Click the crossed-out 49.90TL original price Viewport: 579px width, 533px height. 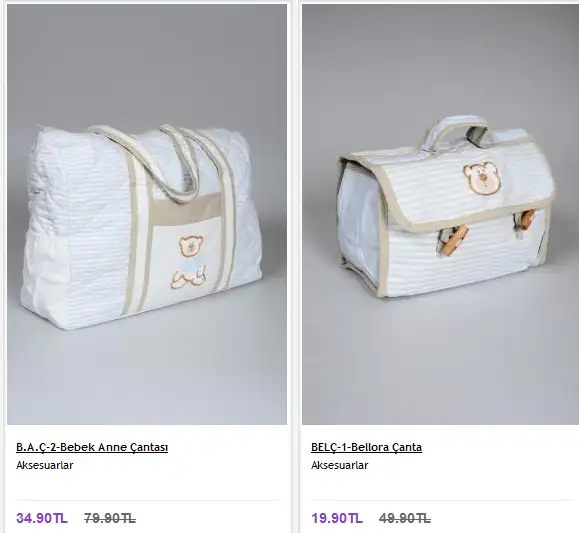pos(405,518)
